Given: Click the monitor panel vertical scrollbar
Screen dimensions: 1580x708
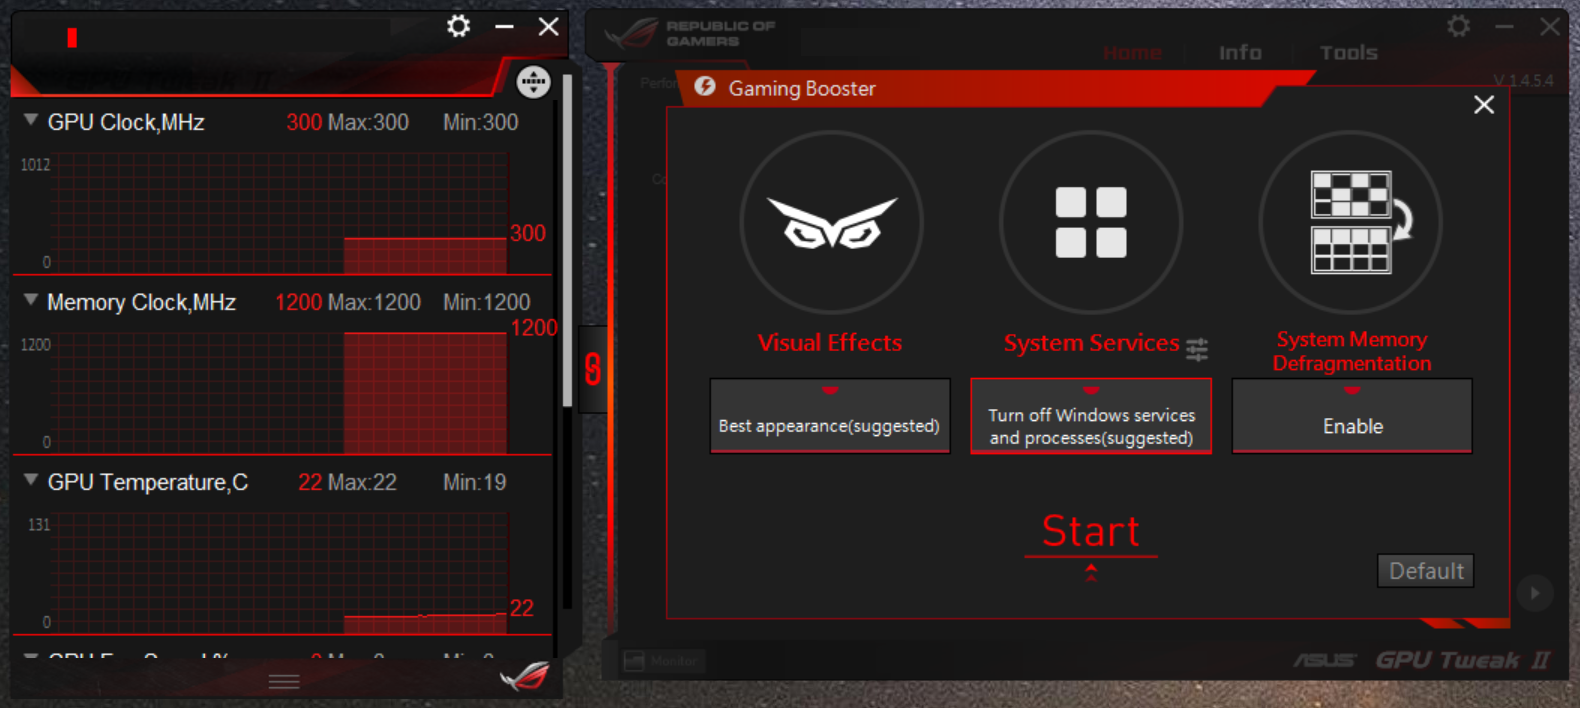Looking at the screenshot, I should 567,240.
